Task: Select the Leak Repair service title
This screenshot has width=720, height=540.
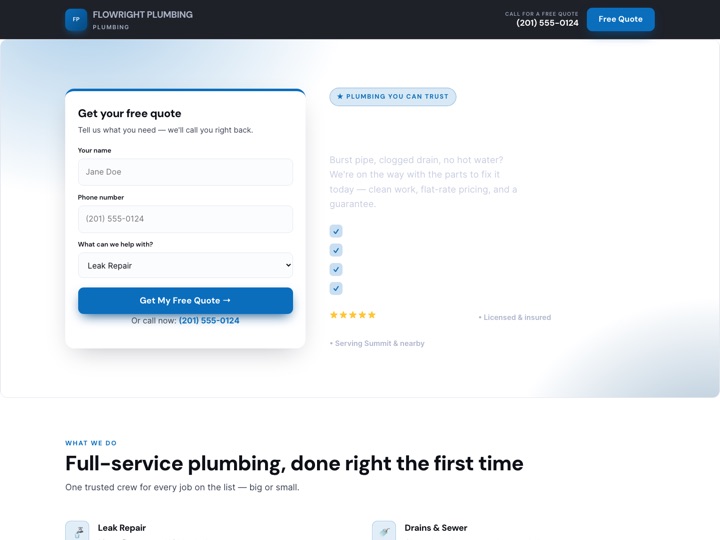Action: coord(122,528)
